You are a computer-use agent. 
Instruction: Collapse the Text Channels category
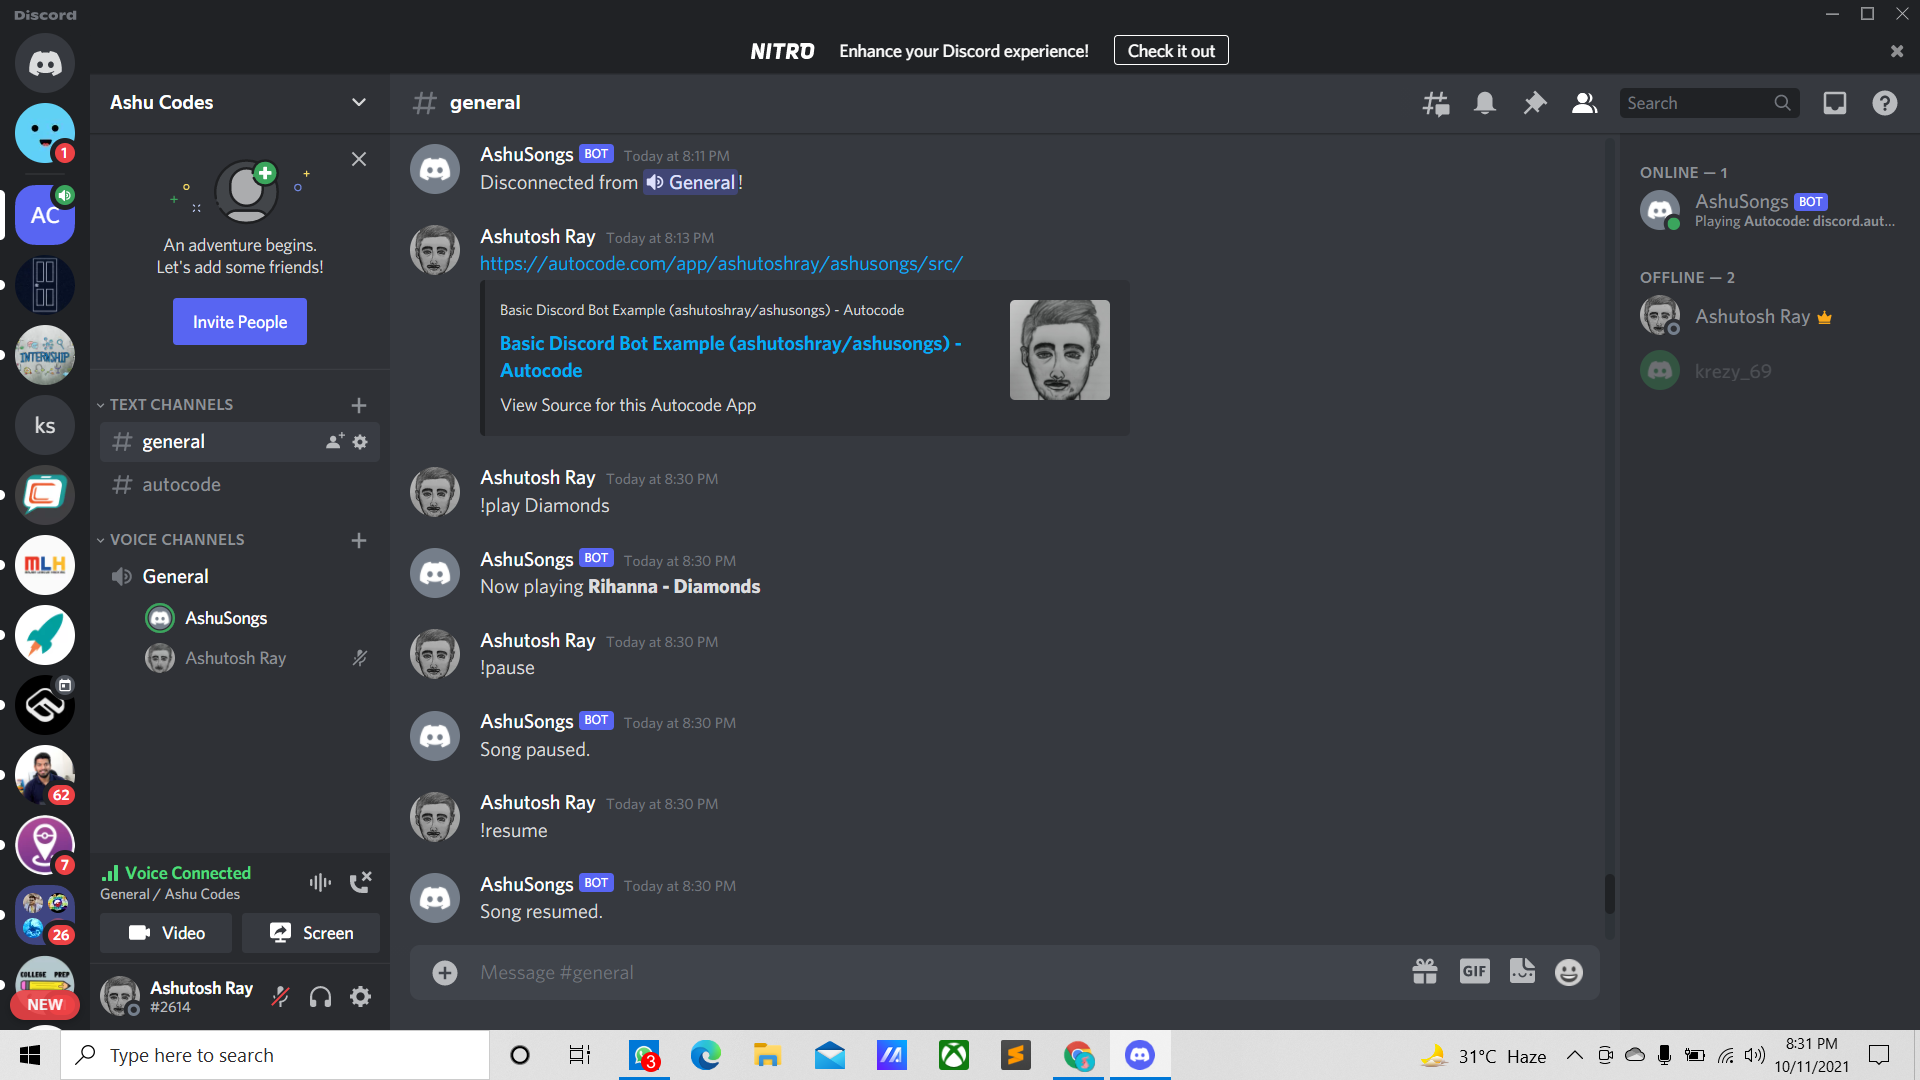point(170,404)
